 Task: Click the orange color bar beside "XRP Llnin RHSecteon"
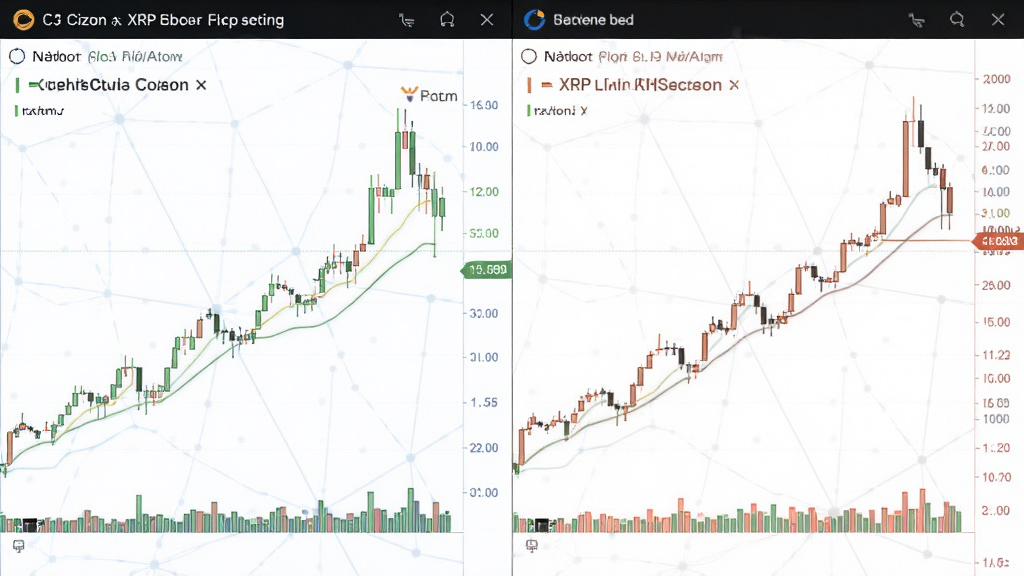coord(529,85)
